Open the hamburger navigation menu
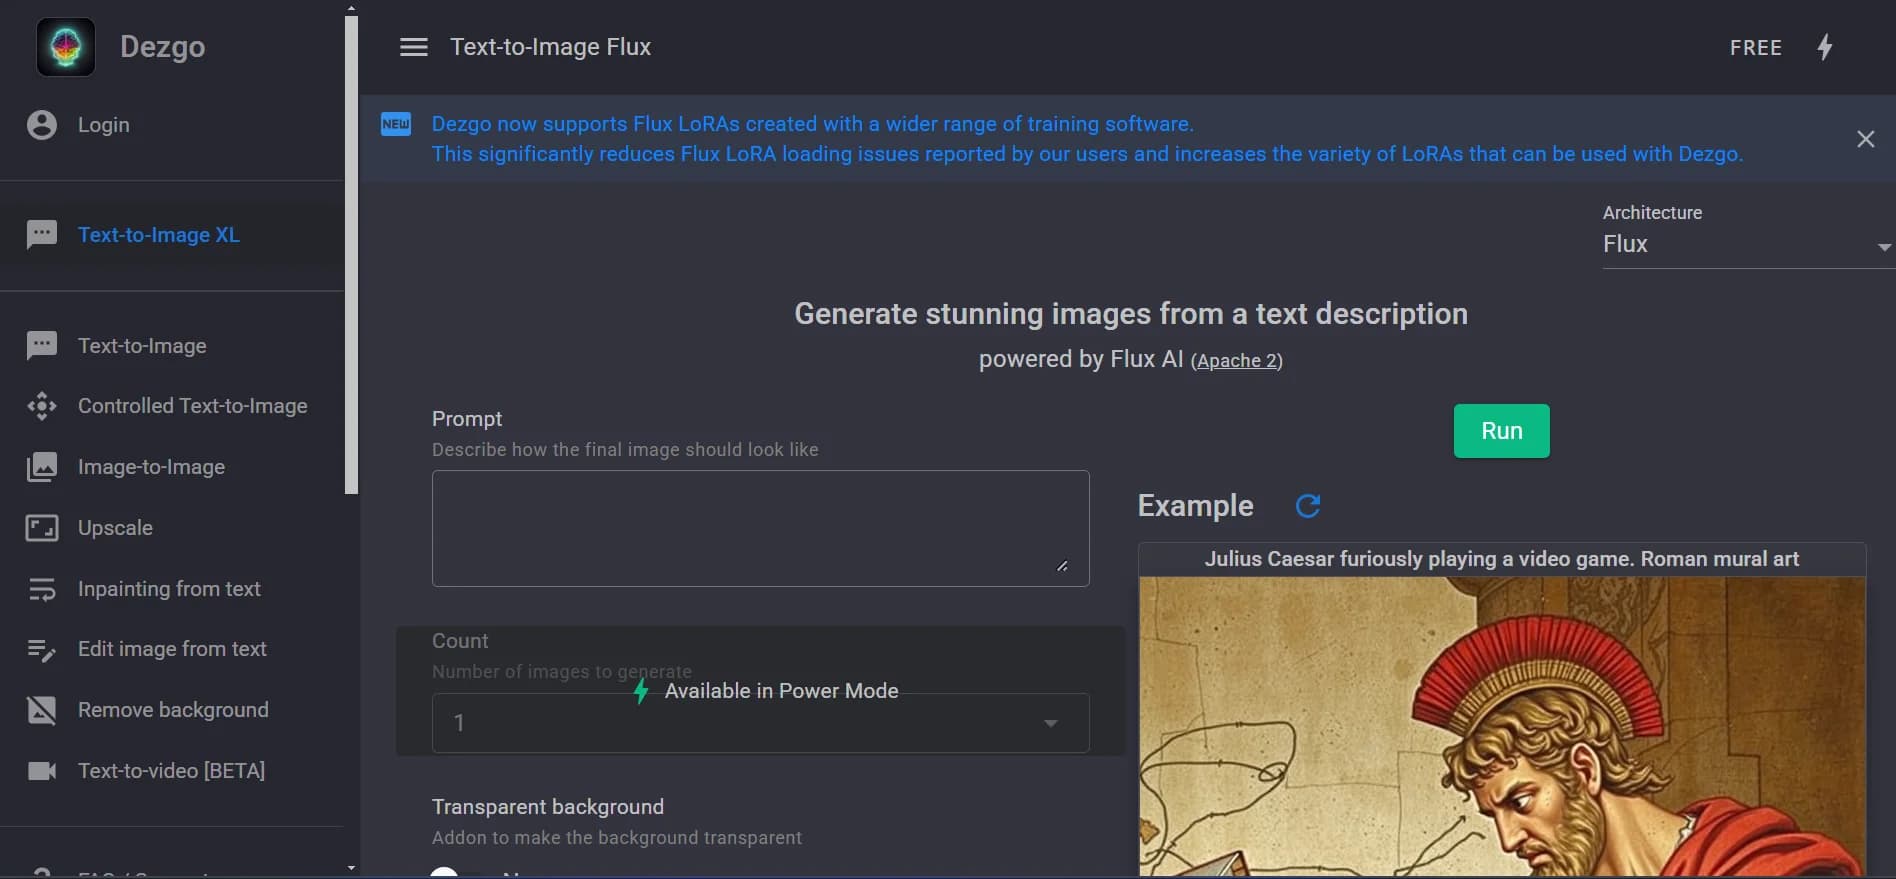The height and width of the screenshot is (879, 1896). [414, 47]
